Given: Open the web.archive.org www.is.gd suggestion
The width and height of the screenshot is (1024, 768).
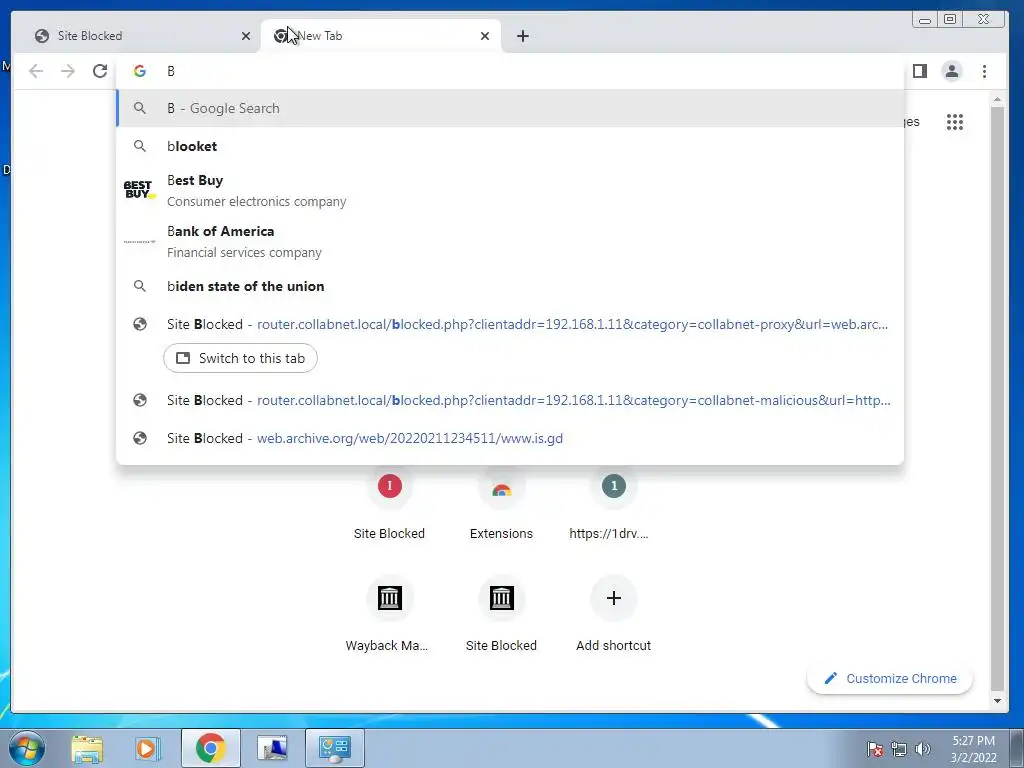Looking at the screenshot, I should pos(510,438).
